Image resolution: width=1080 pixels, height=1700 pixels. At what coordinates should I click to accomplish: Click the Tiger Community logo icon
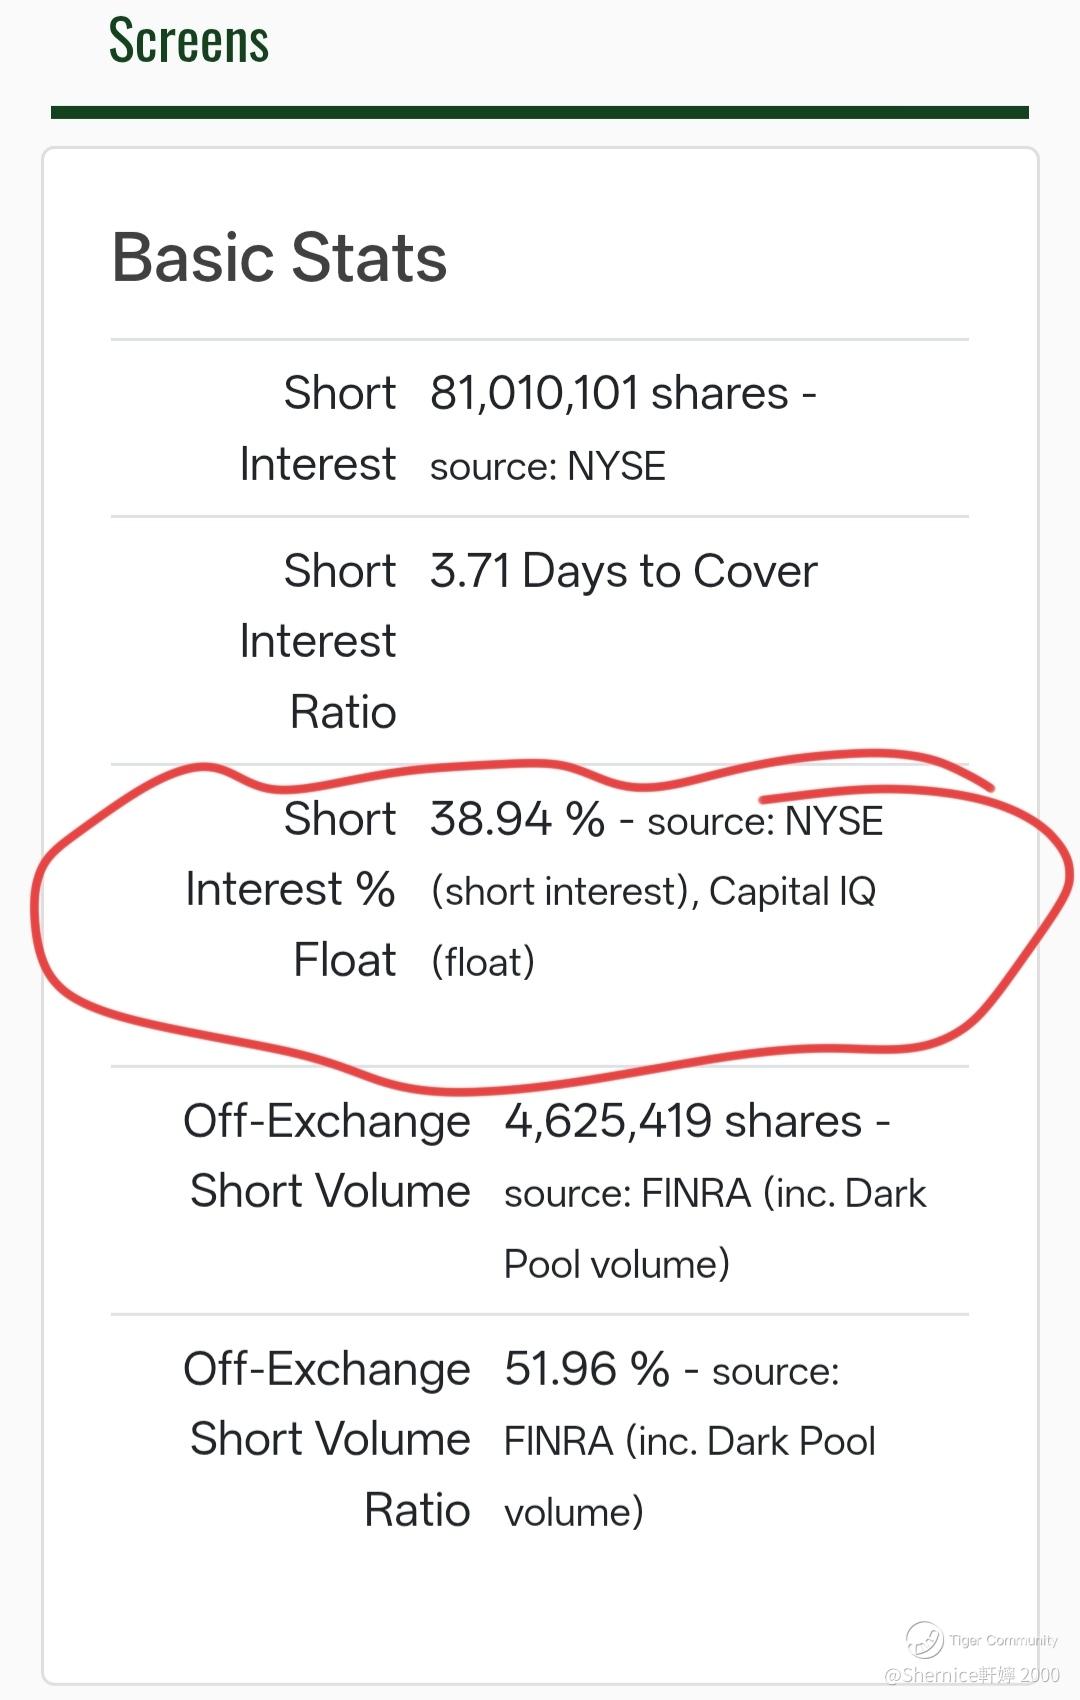click(x=924, y=1639)
